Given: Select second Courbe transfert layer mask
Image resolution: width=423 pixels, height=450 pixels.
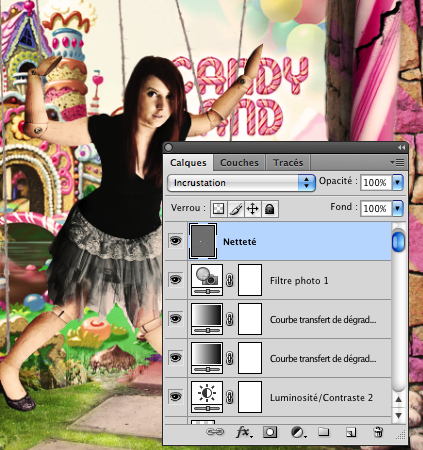Looking at the screenshot, I should coord(250,358).
